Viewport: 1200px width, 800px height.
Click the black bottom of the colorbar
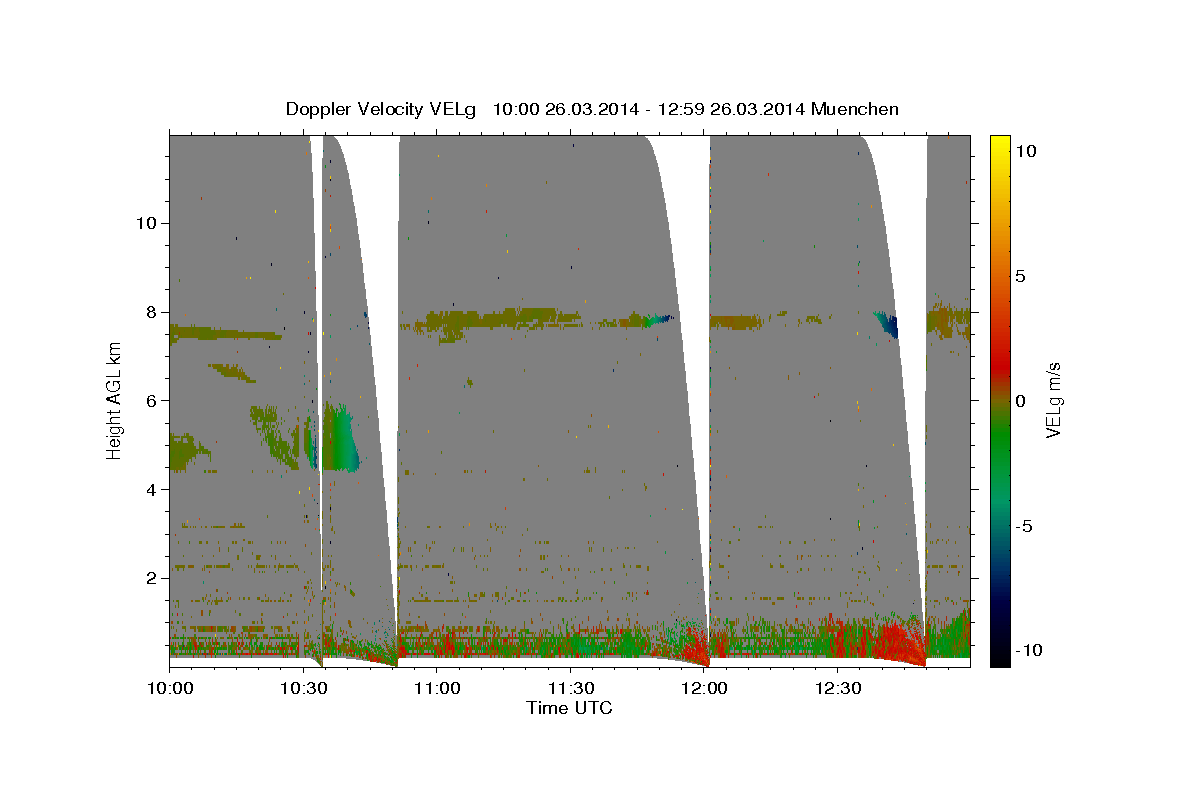tap(999, 655)
